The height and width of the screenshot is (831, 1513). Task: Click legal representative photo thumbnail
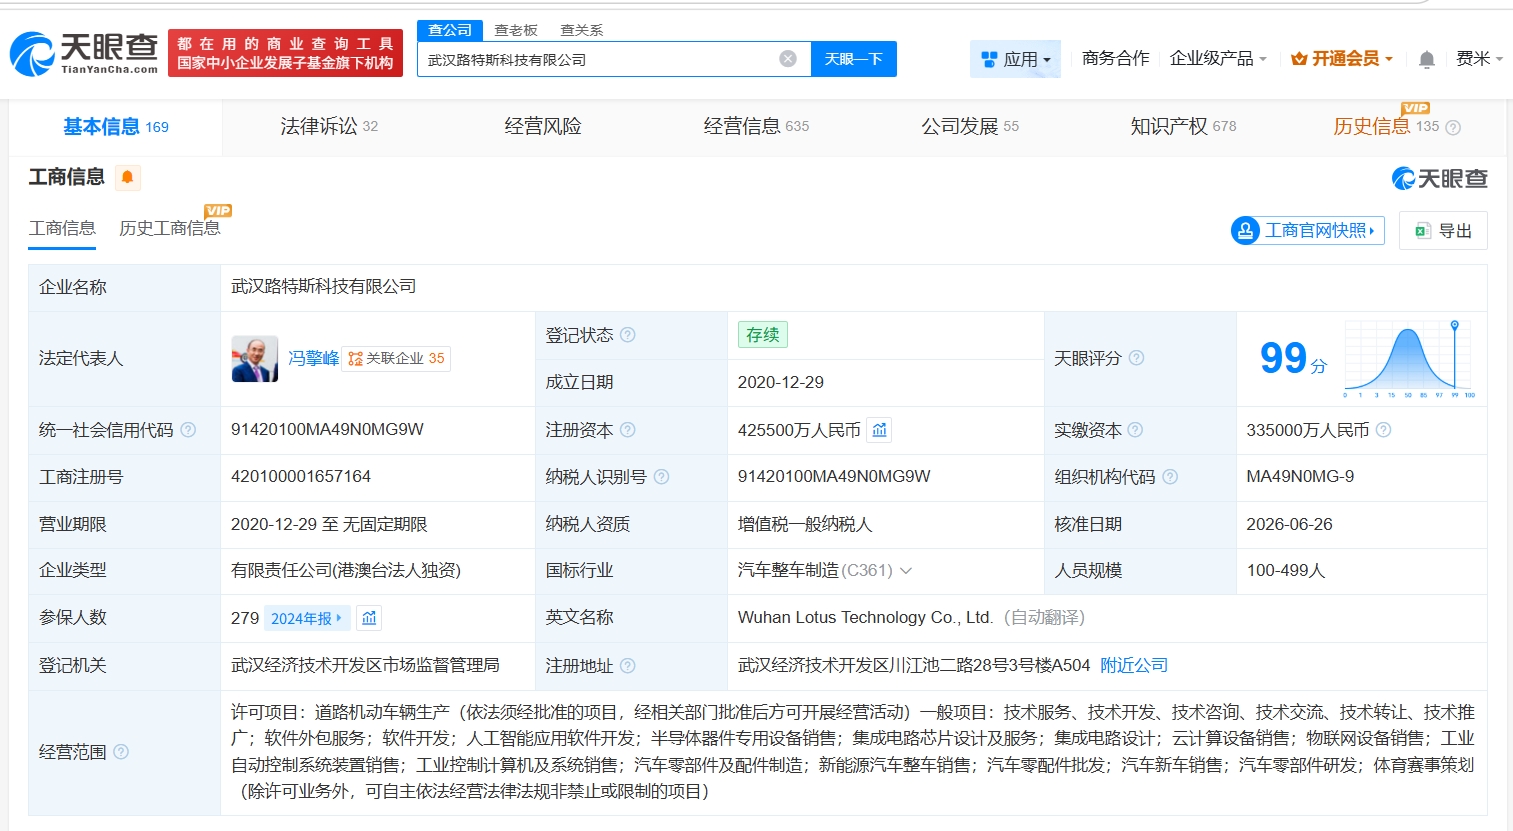point(255,359)
